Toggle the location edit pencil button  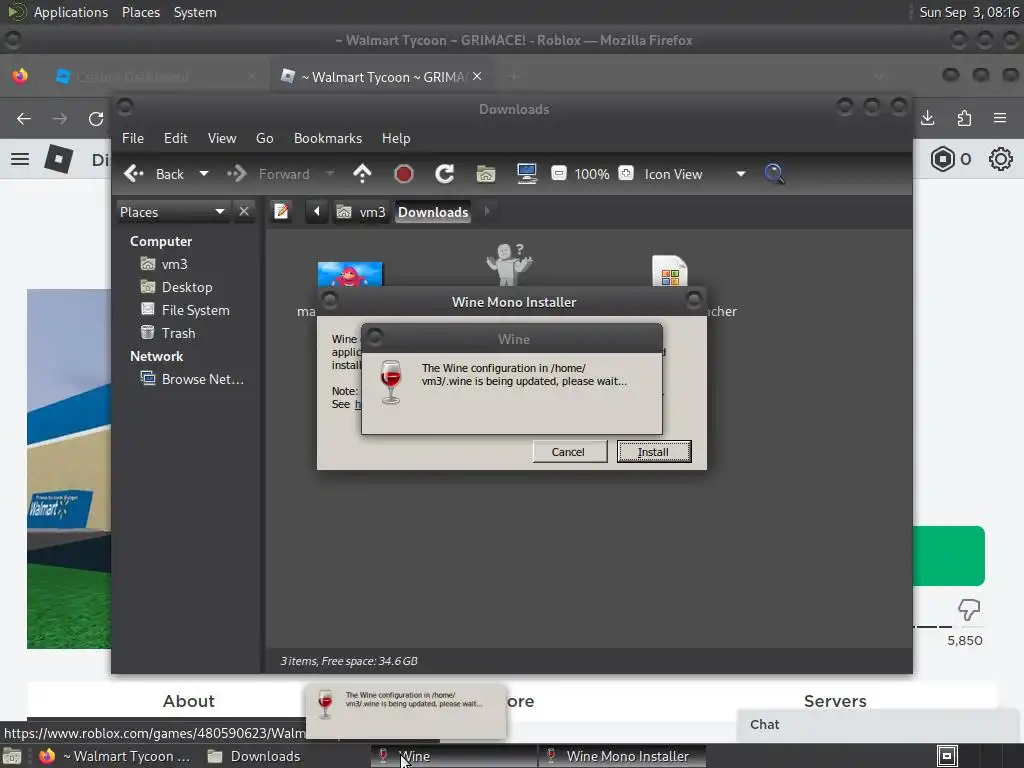281,212
